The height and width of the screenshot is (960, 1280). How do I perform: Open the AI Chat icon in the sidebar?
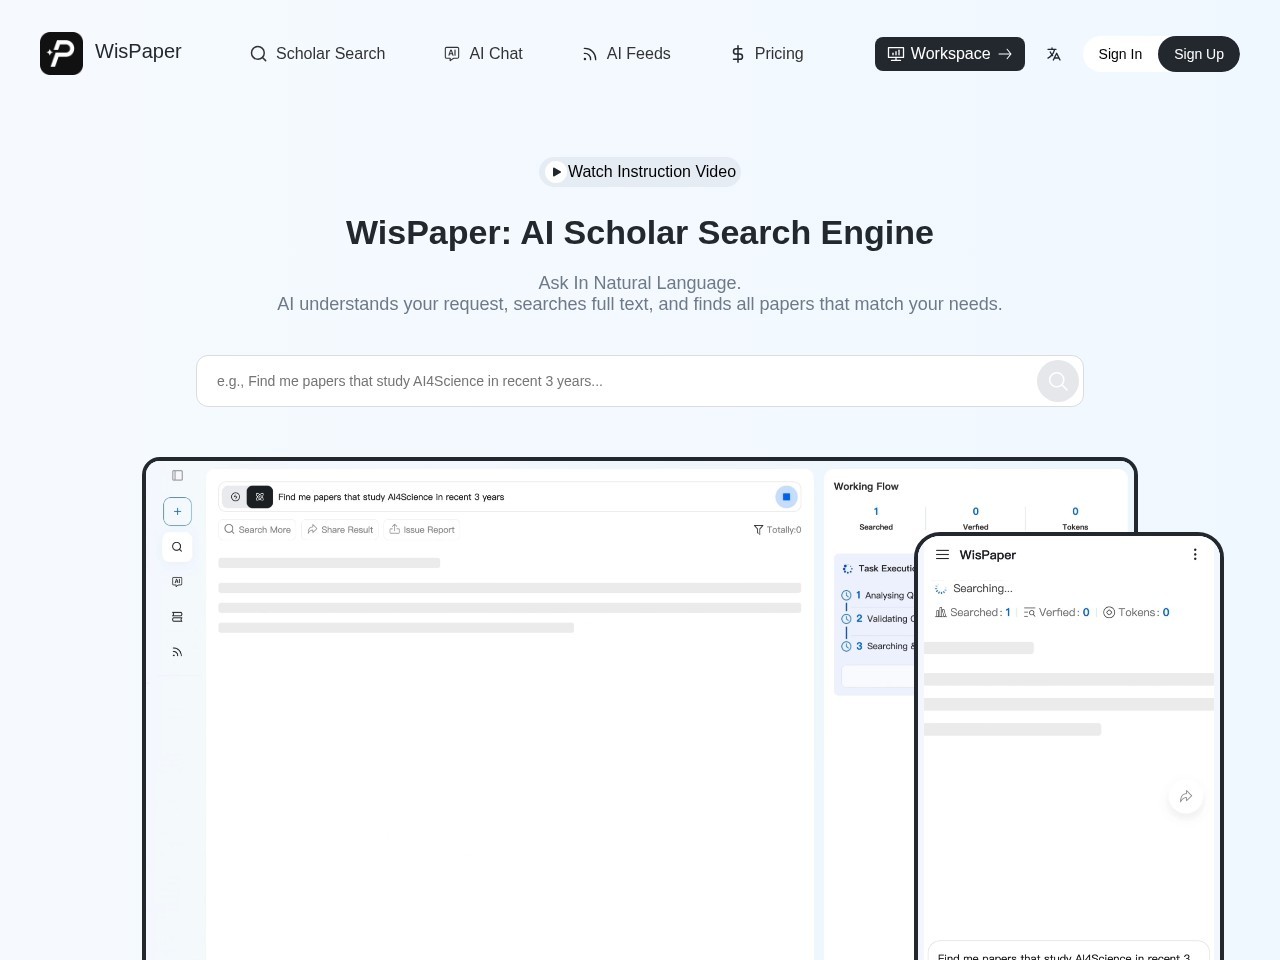coord(177,581)
